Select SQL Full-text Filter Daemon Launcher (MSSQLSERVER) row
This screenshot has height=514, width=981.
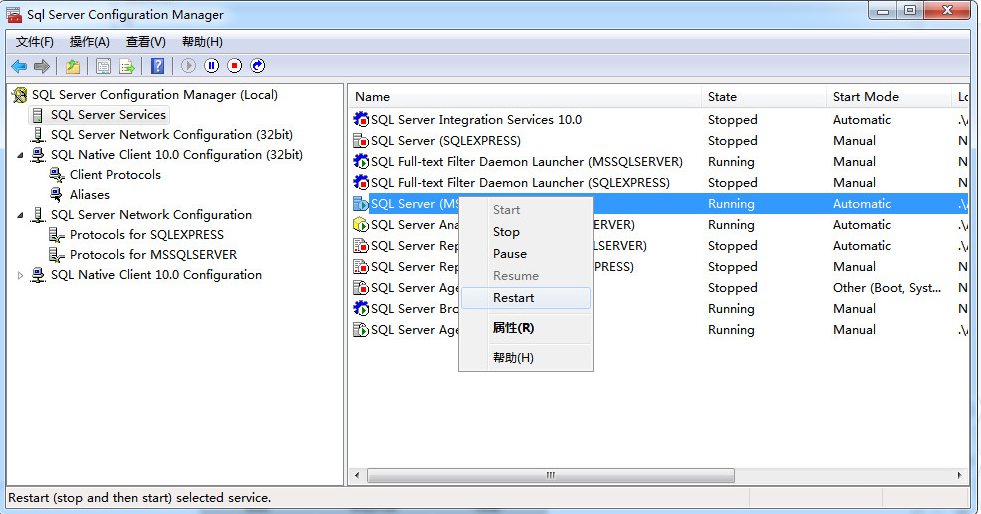659,161
